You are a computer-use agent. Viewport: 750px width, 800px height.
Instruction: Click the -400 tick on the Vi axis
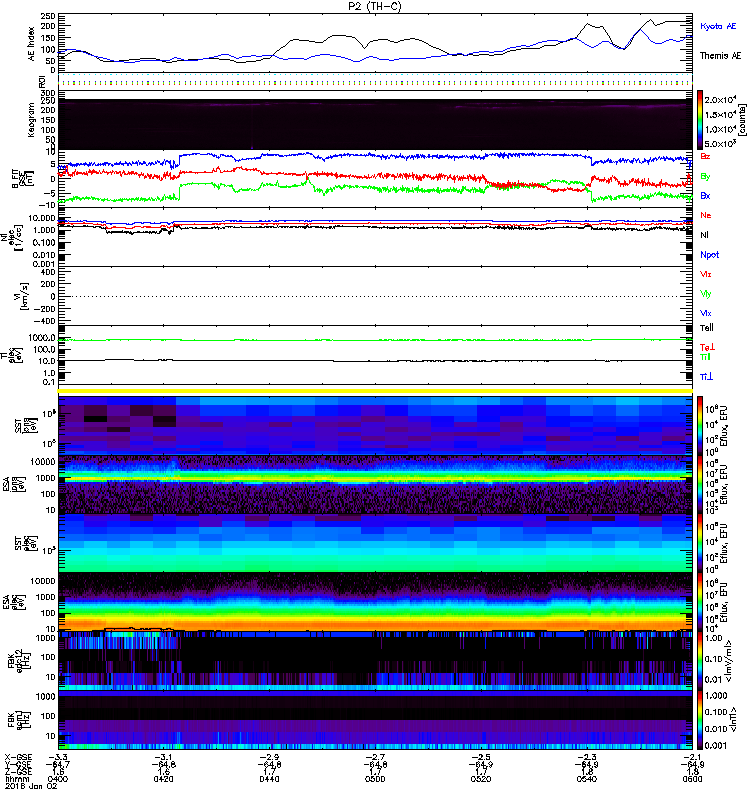[x=44, y=321]
